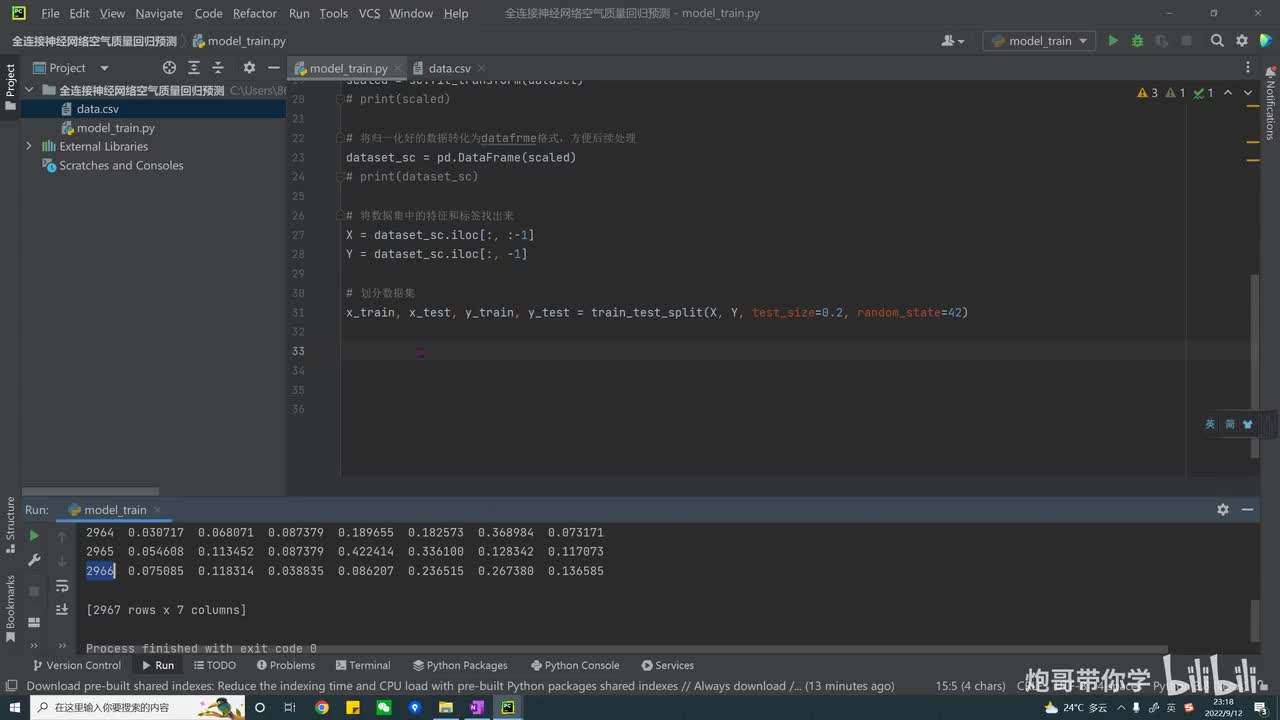Open Google Chrome from the taskbar
Image resolution: width=1280 pixels, height=720 pixels.
click(321, 707)
